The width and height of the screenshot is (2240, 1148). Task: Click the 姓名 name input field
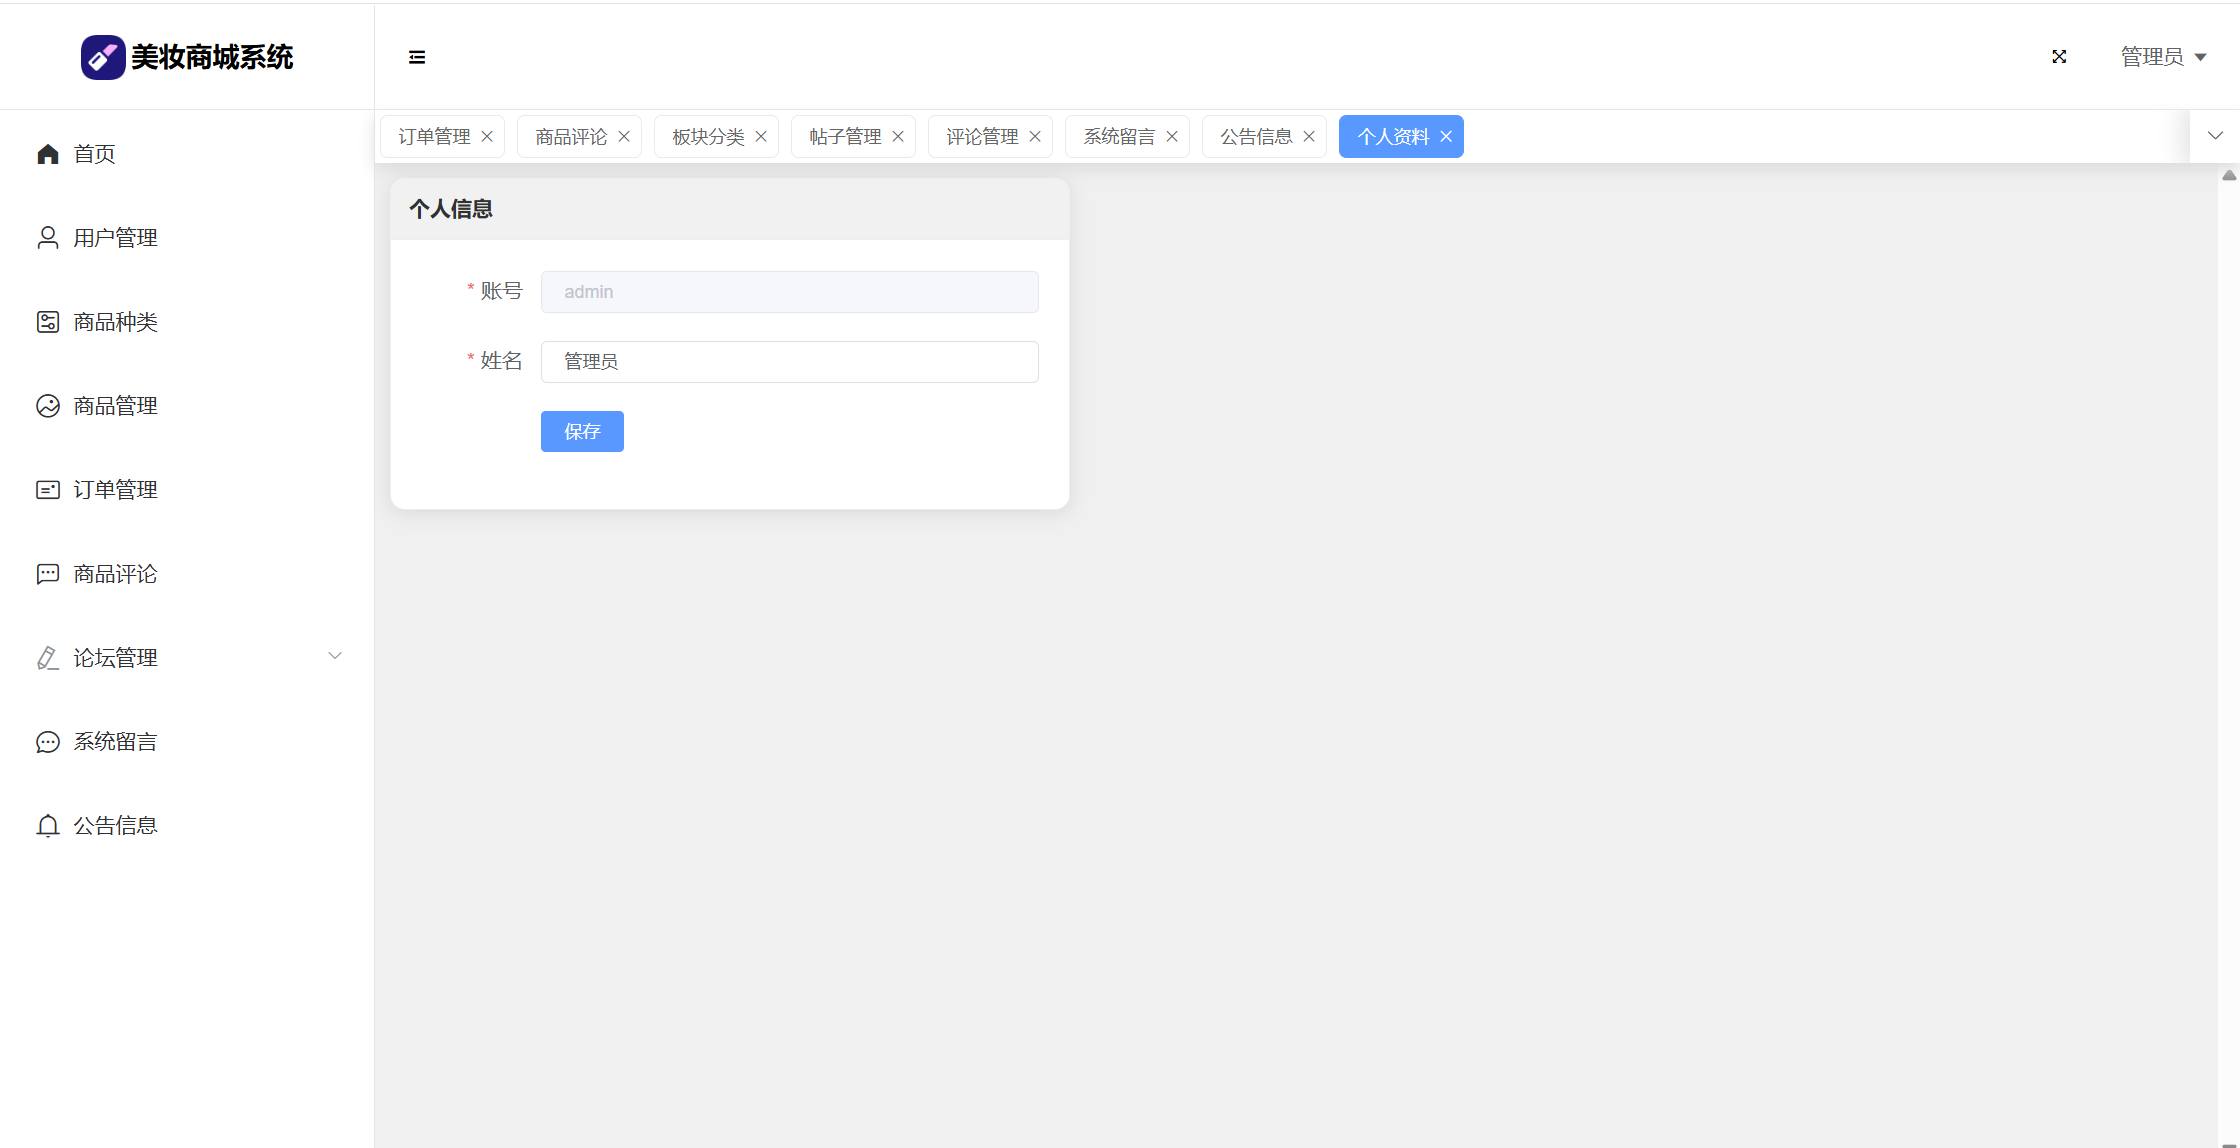(x=789, y=362)
